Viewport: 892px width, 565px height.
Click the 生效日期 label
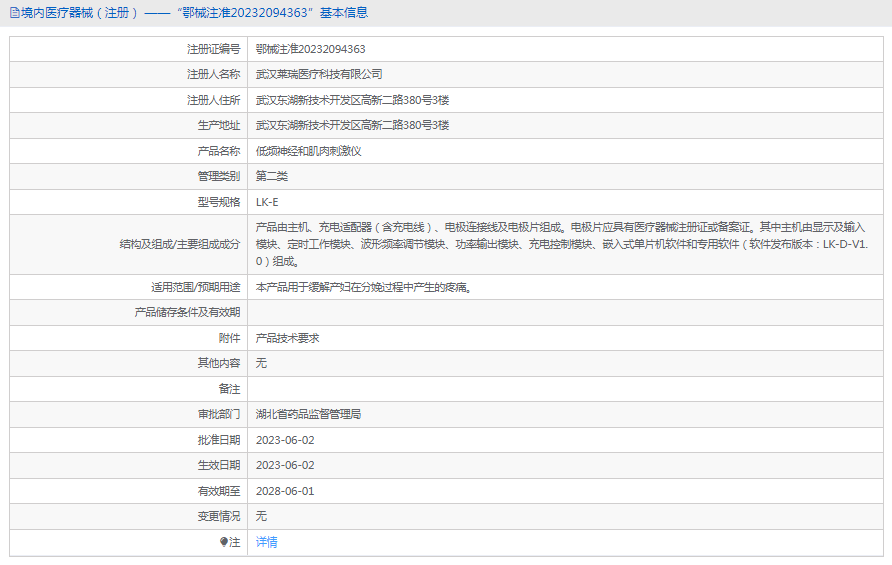click(x=219, y=465)
